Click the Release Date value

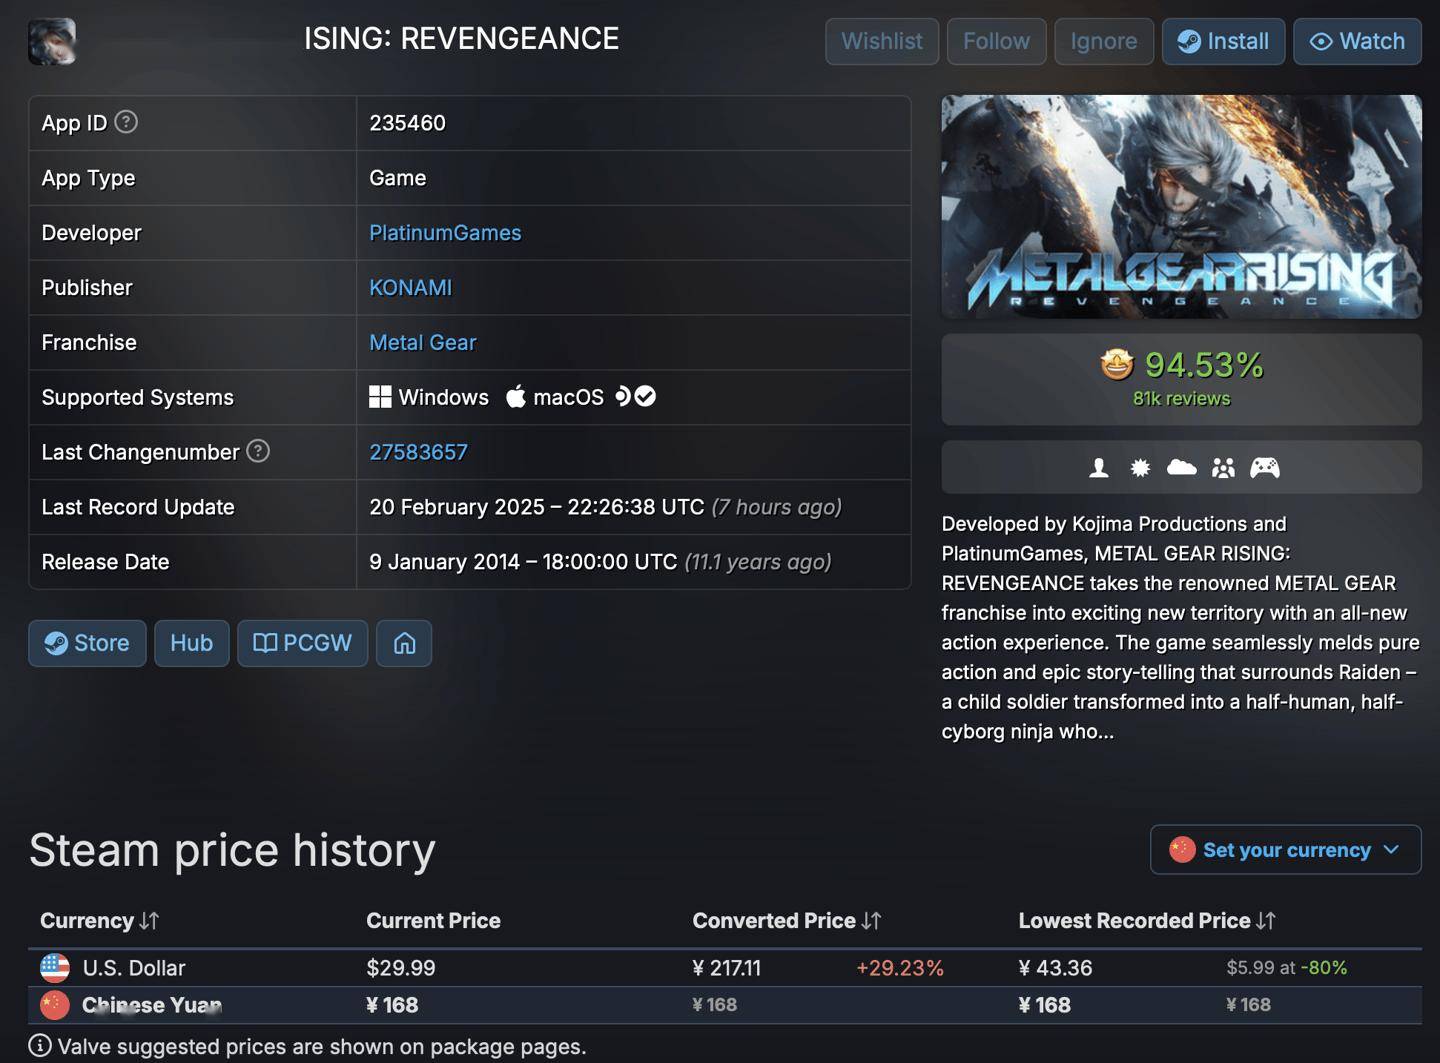point(600,562)
